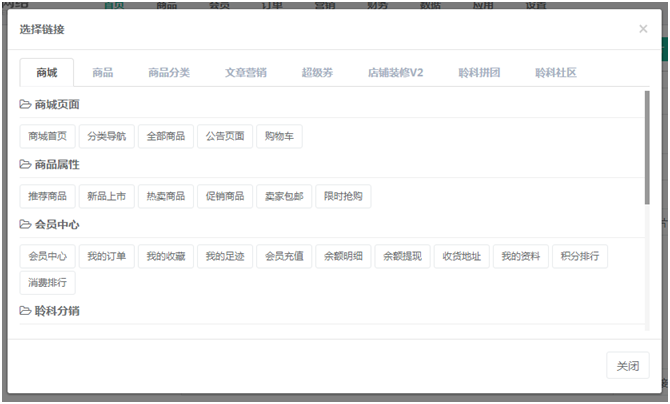670x404 pixels.
Task: Open the 商品分类 tab
Action: coord(169,73)
